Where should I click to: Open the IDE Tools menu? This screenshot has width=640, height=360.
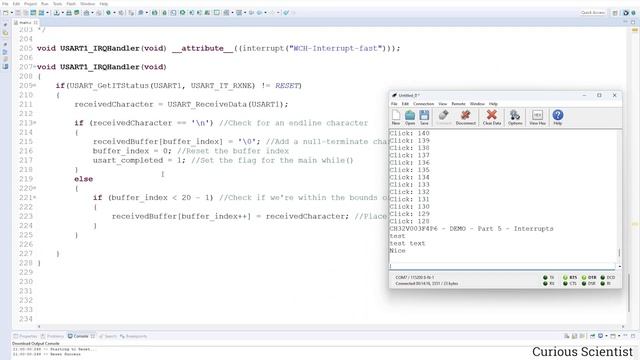(58, 4)
